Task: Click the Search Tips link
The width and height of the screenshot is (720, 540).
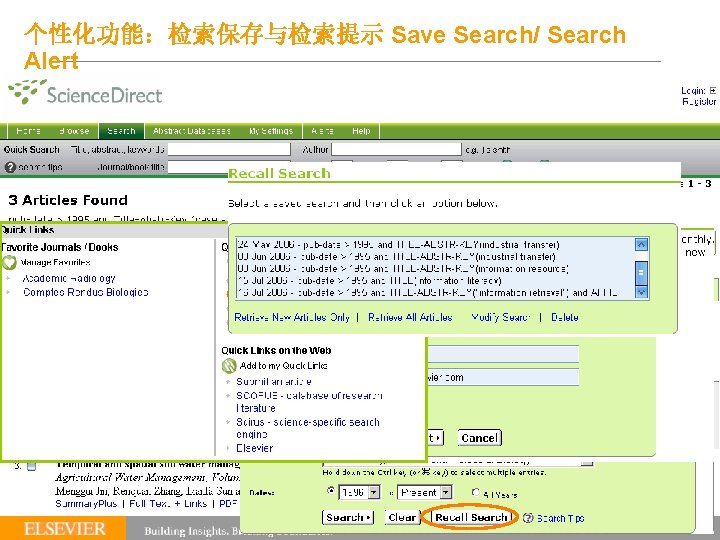Action: tap(560, 518)
